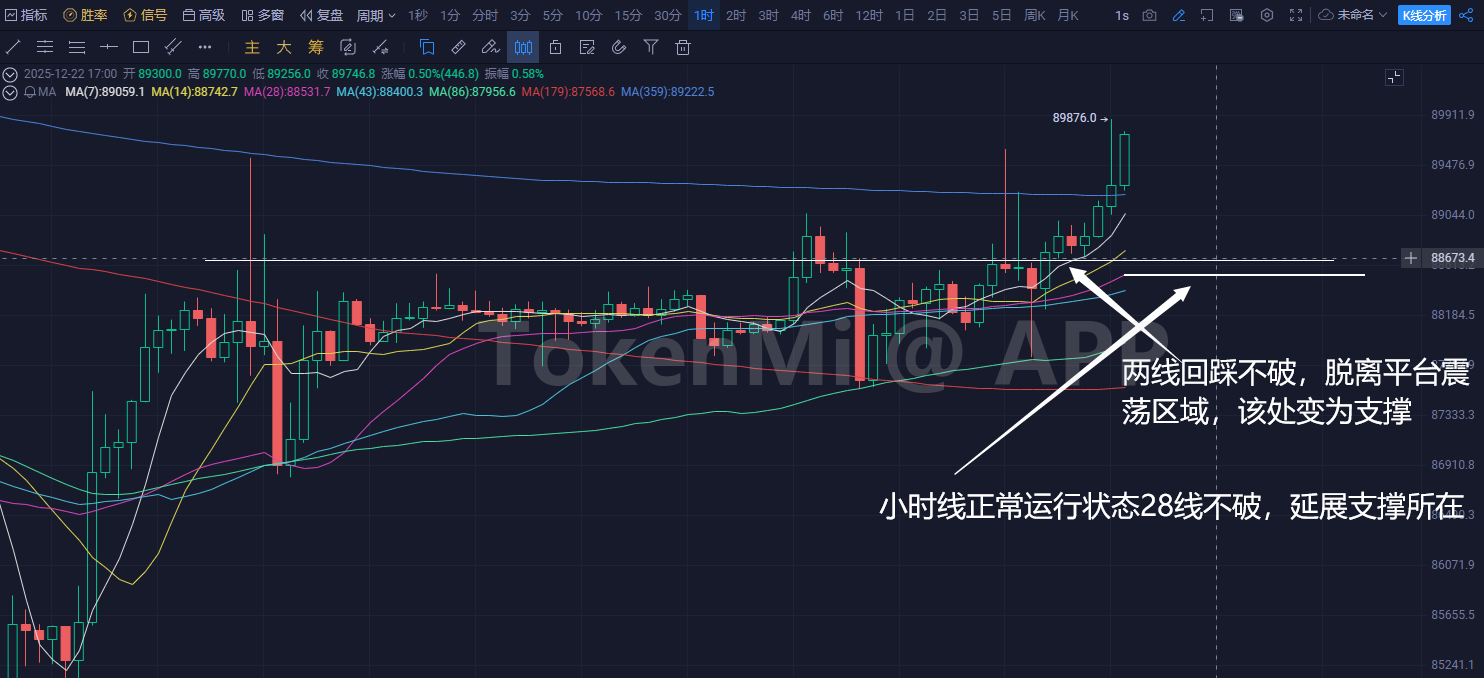Delete drawings with the trash icon
1484x678 pixels.
coord(683,47)
